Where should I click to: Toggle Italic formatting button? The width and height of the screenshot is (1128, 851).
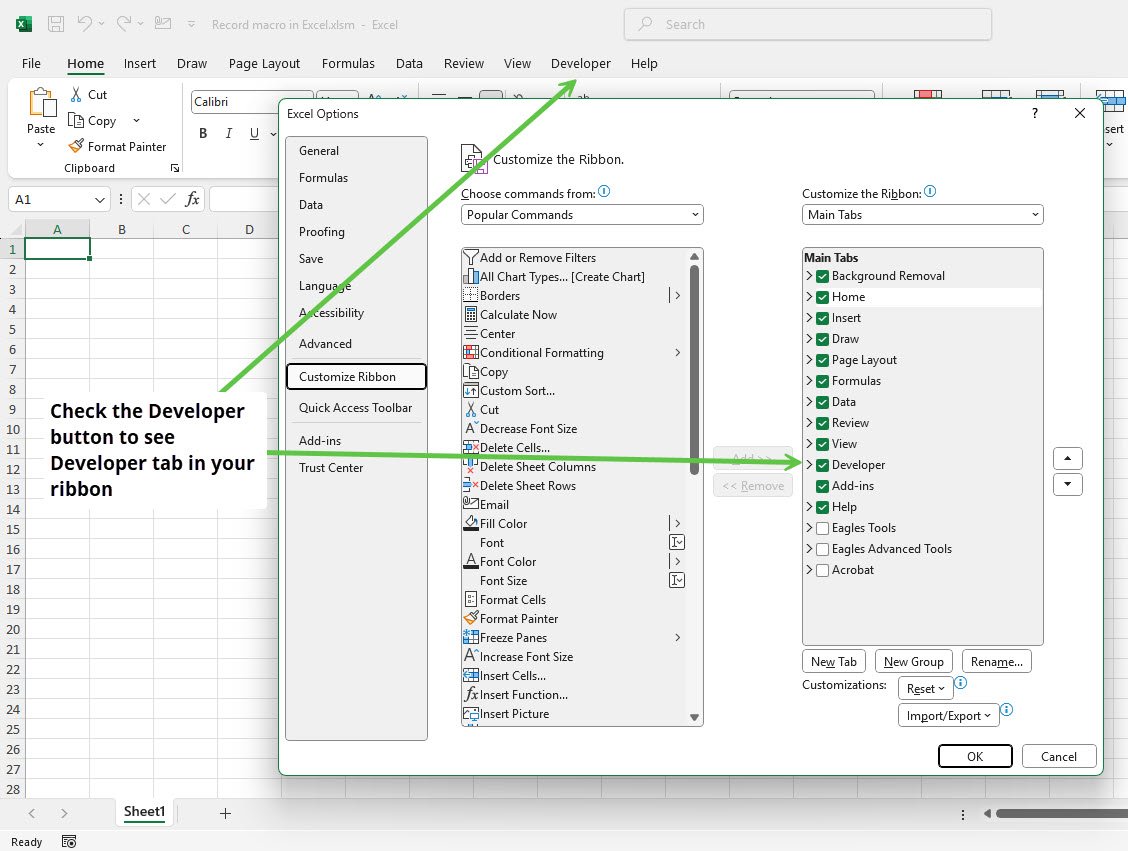point(229,133)
